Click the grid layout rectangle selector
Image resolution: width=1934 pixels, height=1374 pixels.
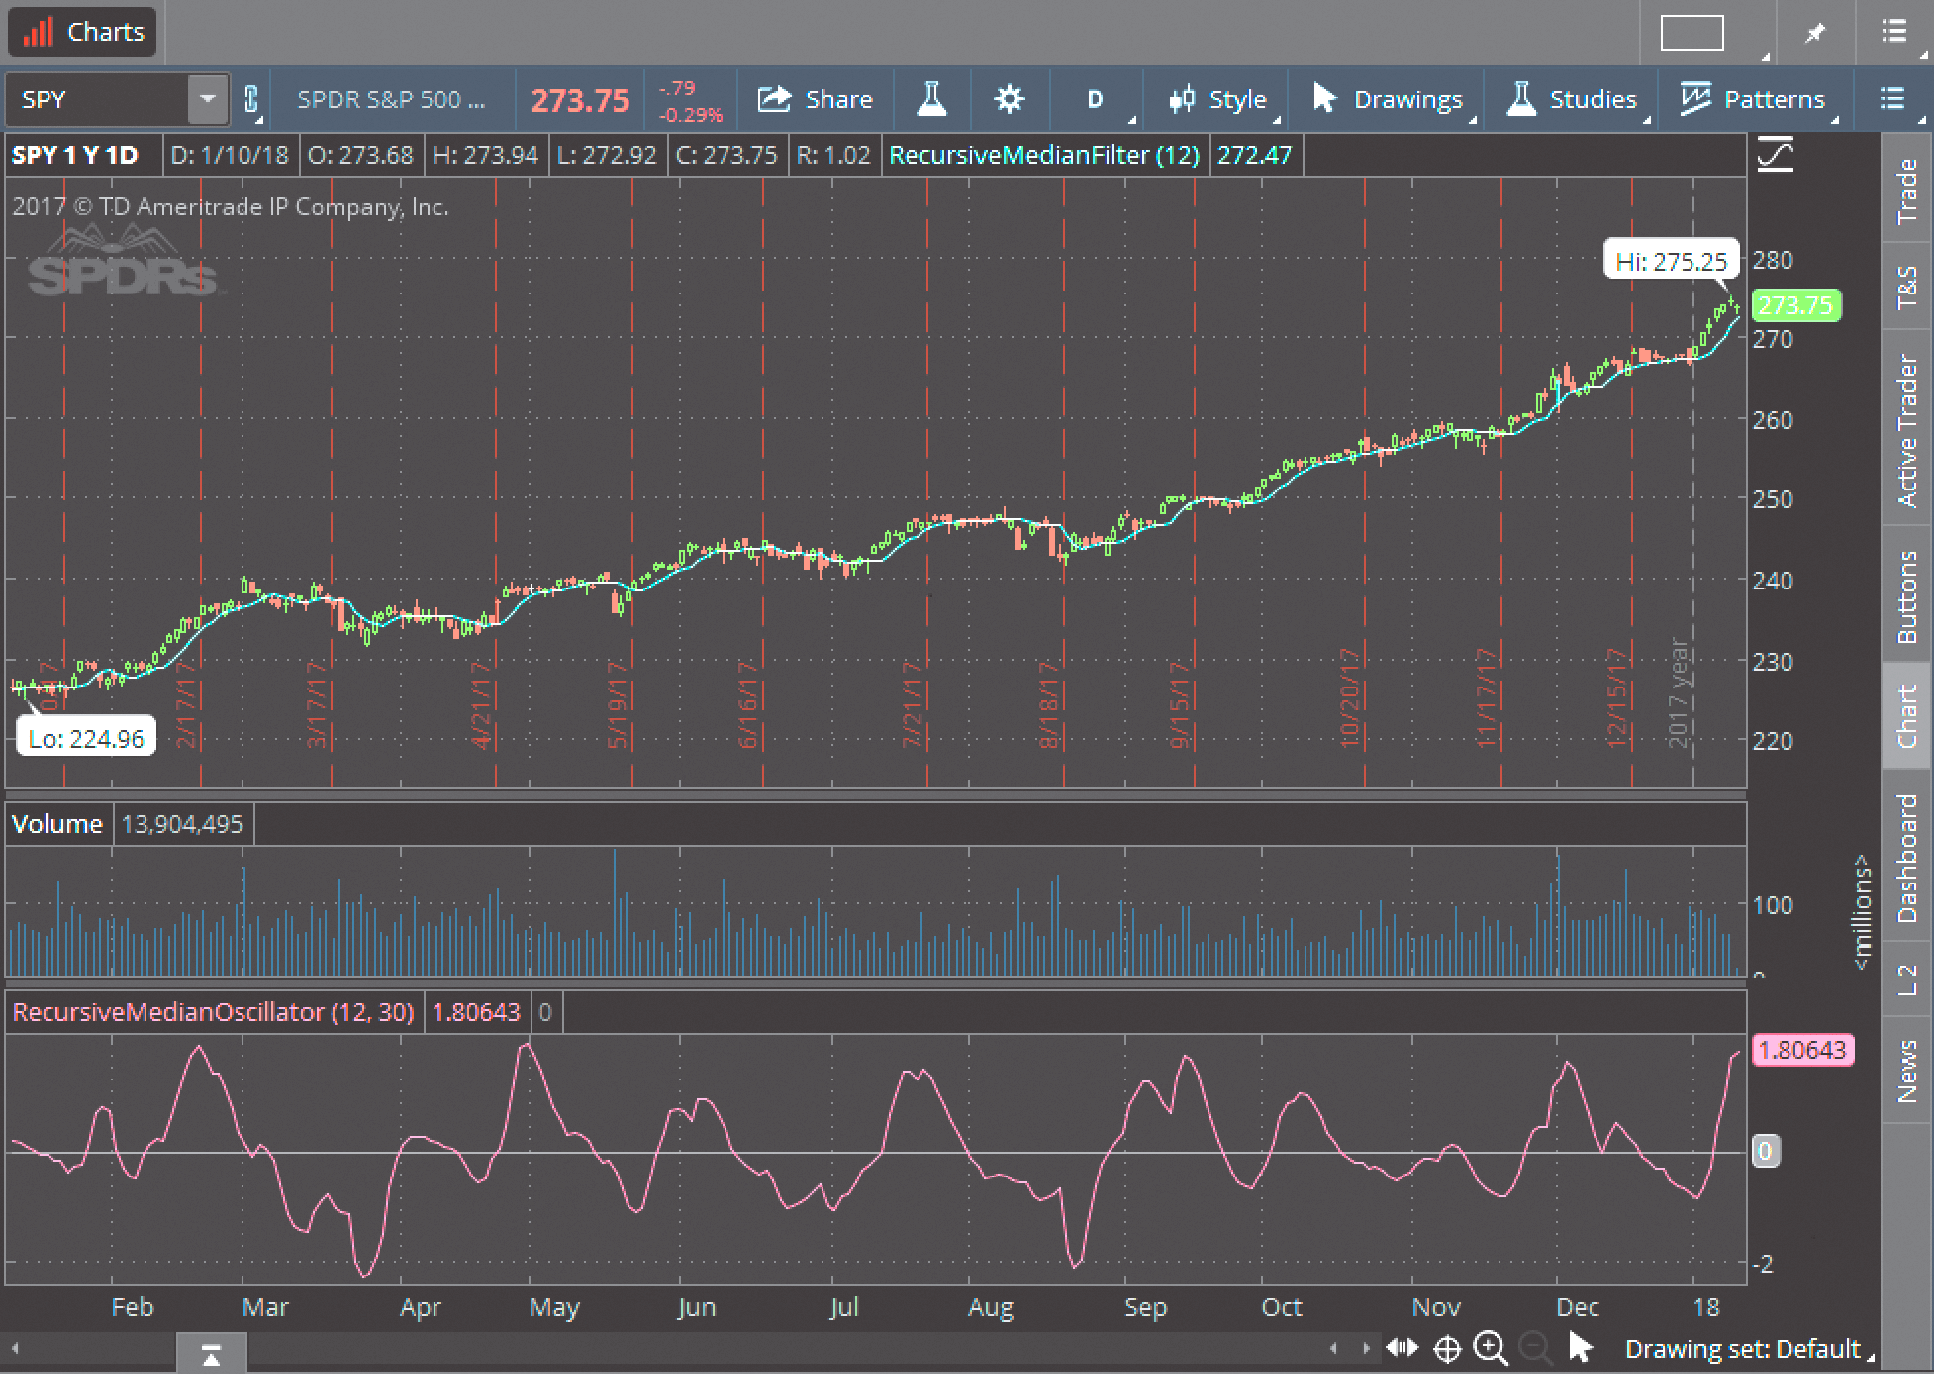(x=1692, y=33)
